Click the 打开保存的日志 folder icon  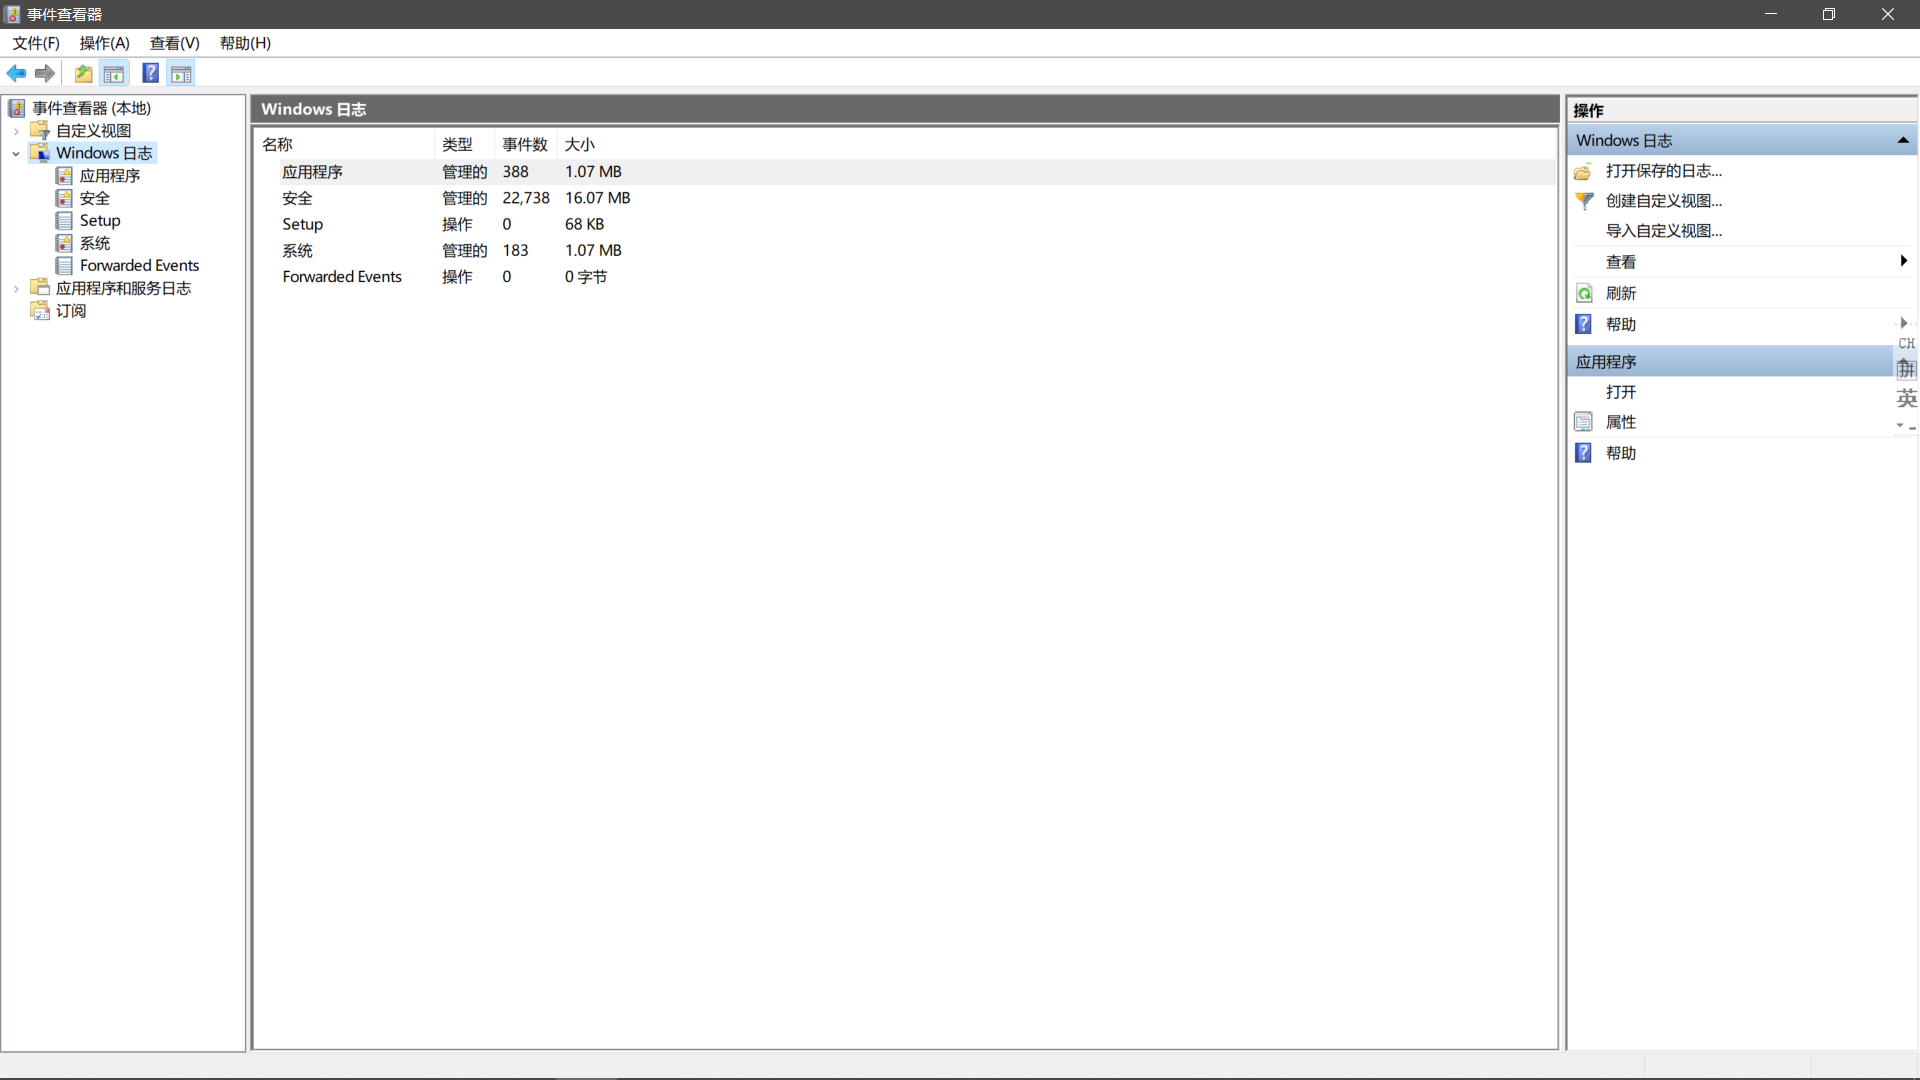pyautogui.click(x=1584, y=171)
